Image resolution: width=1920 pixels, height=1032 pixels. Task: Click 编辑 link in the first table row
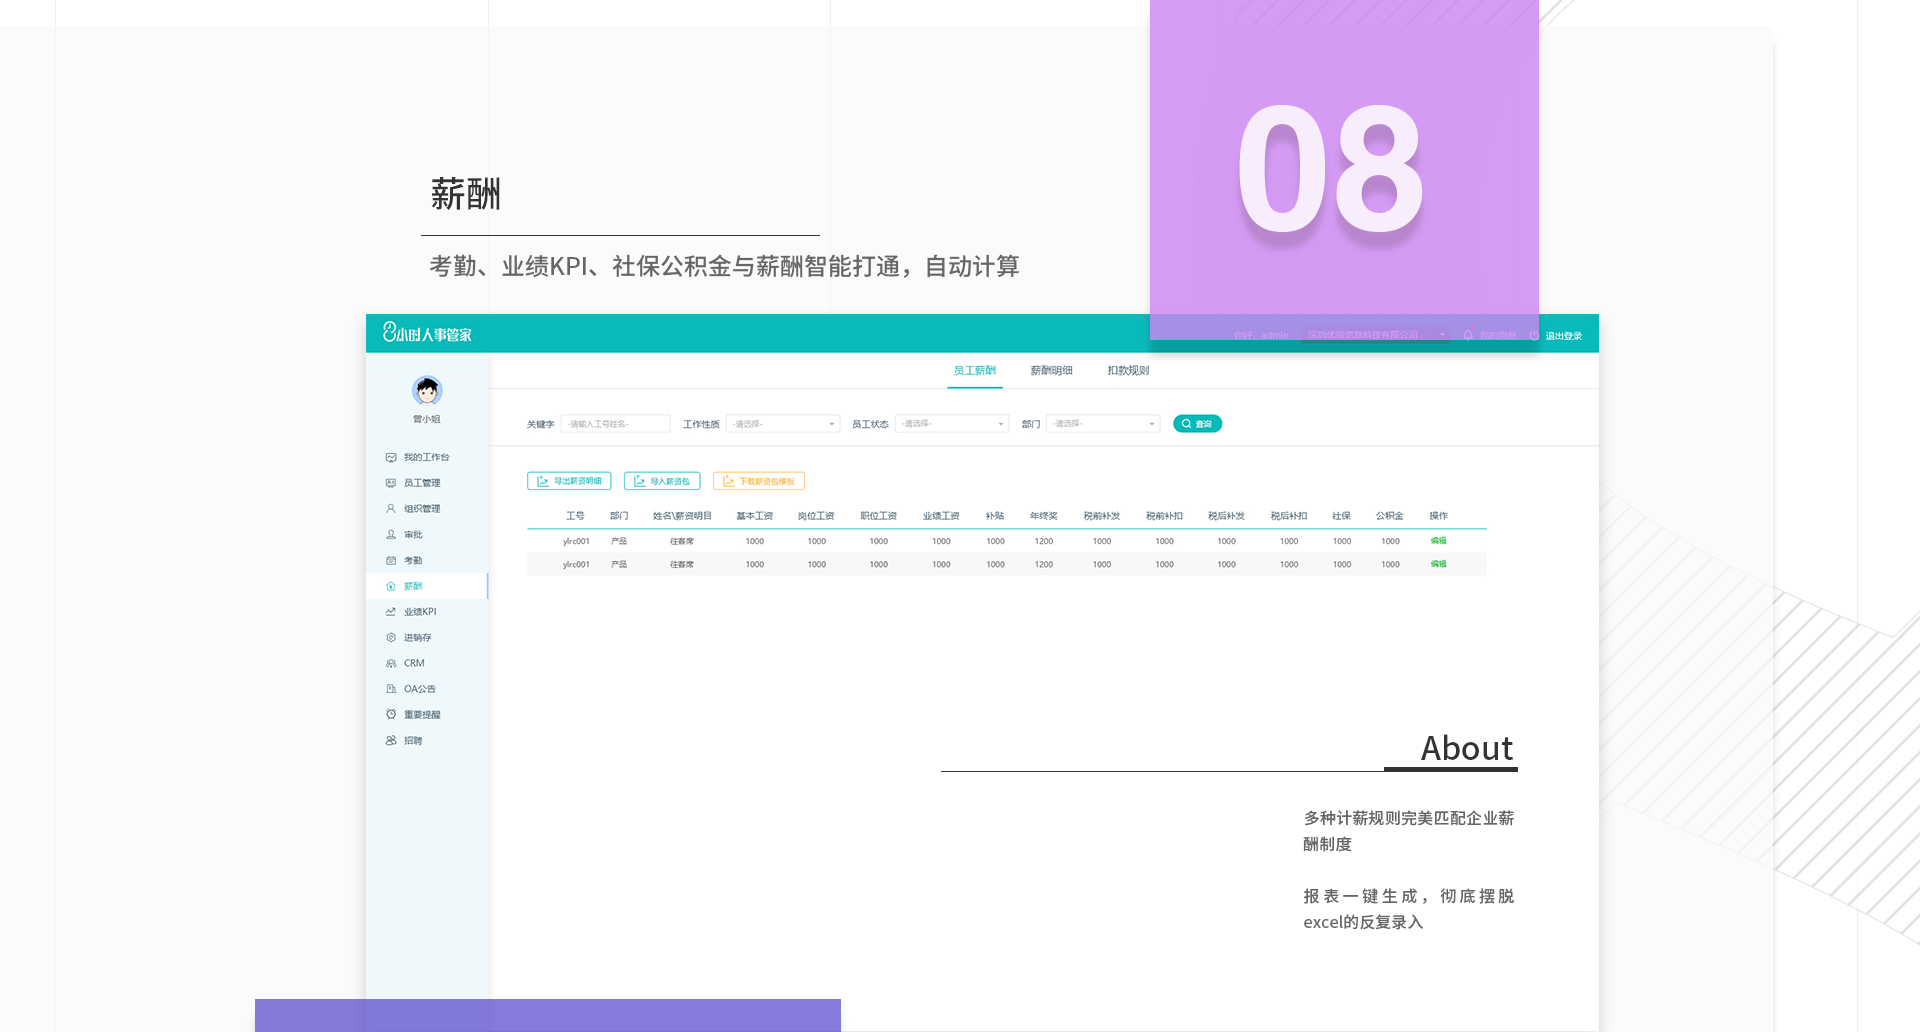click(x=1438, y=541)
